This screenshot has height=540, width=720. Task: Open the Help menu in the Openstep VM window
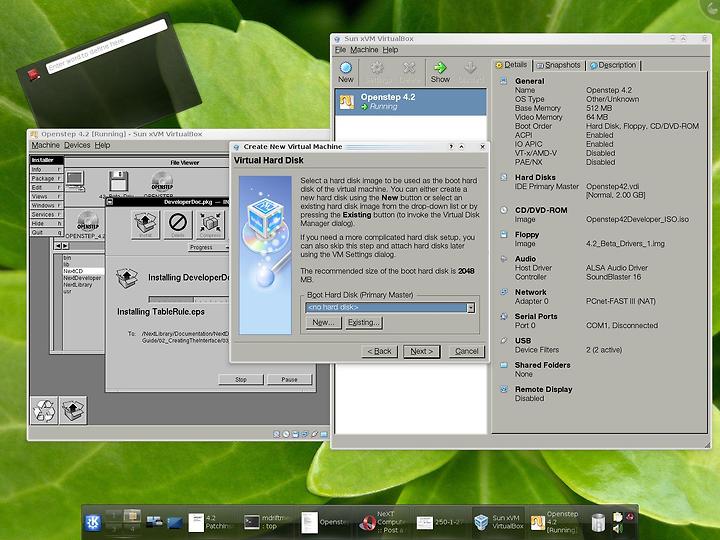click(x=102, y=145)
